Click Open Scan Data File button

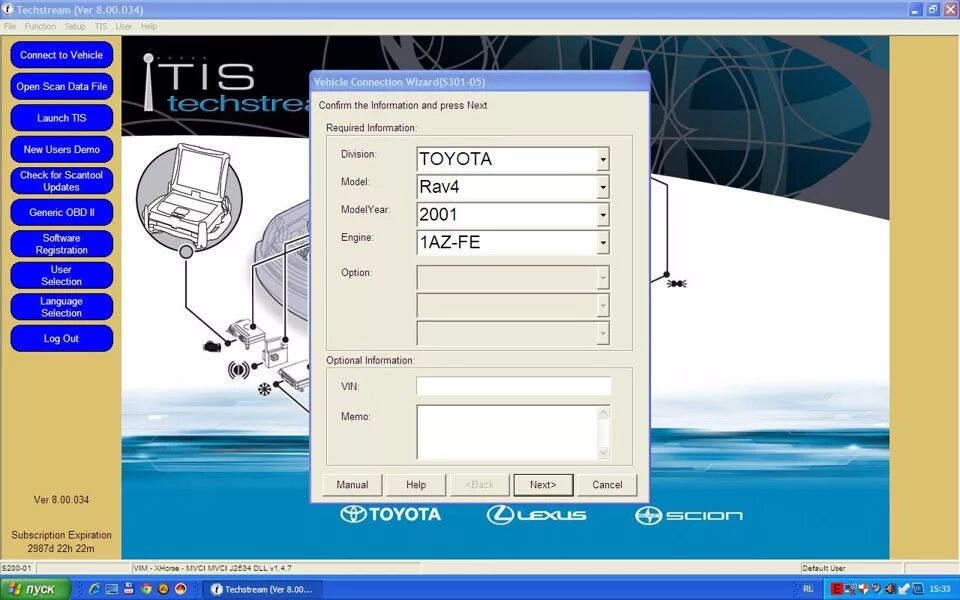pyautogui.click(x=61, y=86)
